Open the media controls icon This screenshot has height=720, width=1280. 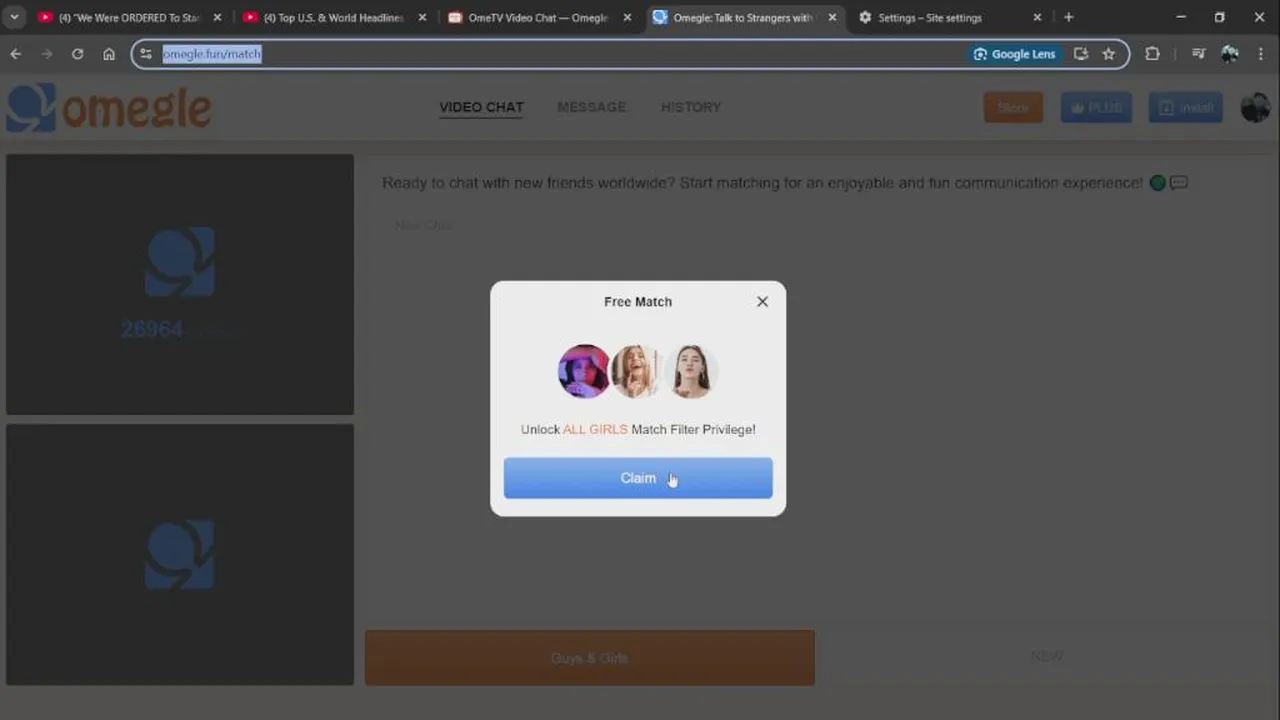[x=1198, y=54]
